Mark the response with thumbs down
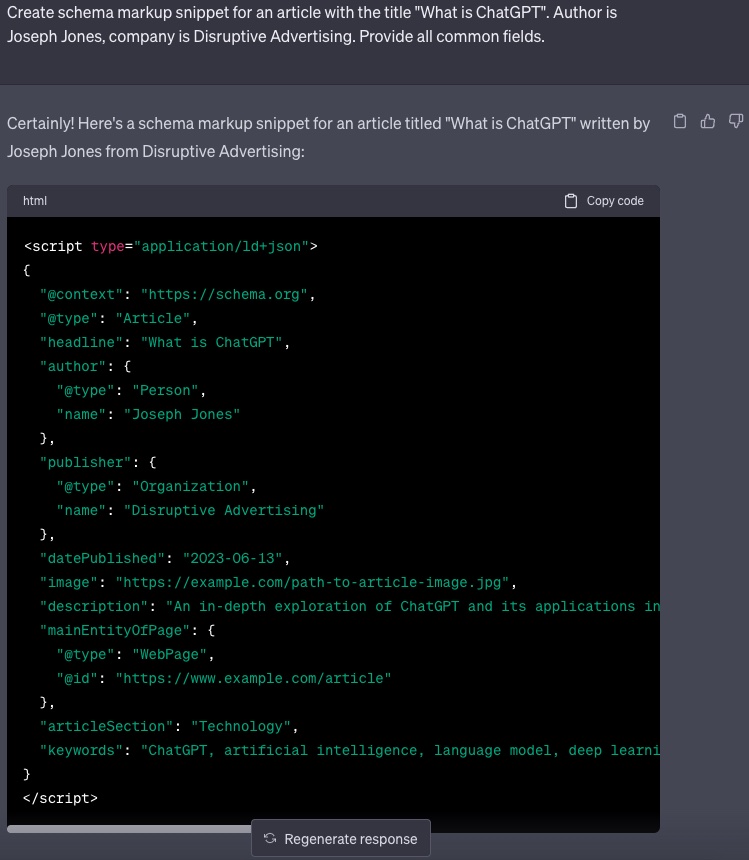Screen dimensions: 749x860 point(736,122)
